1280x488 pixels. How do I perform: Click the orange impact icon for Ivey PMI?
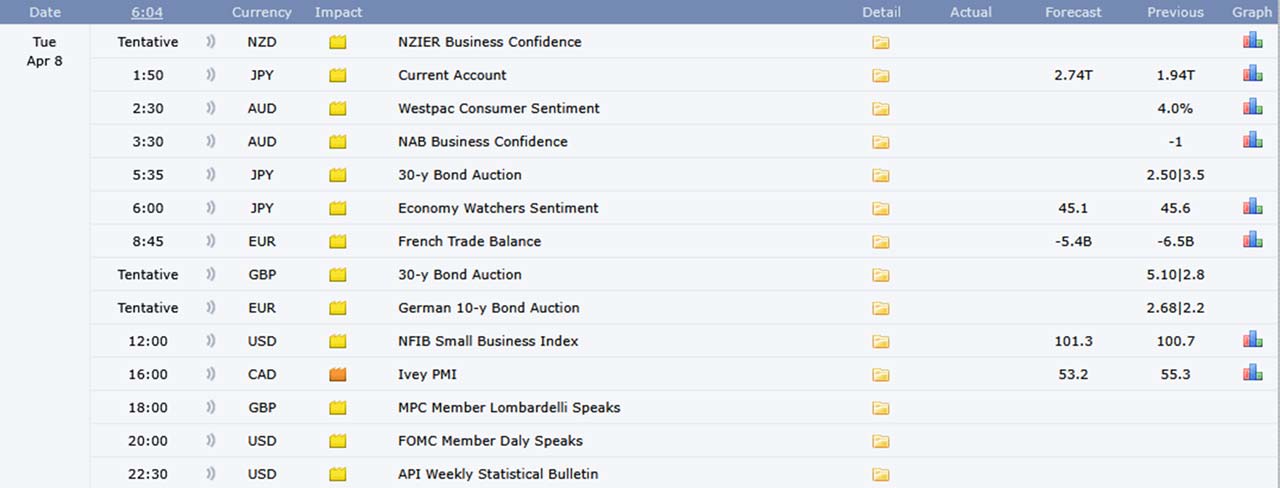pos(337,374)
